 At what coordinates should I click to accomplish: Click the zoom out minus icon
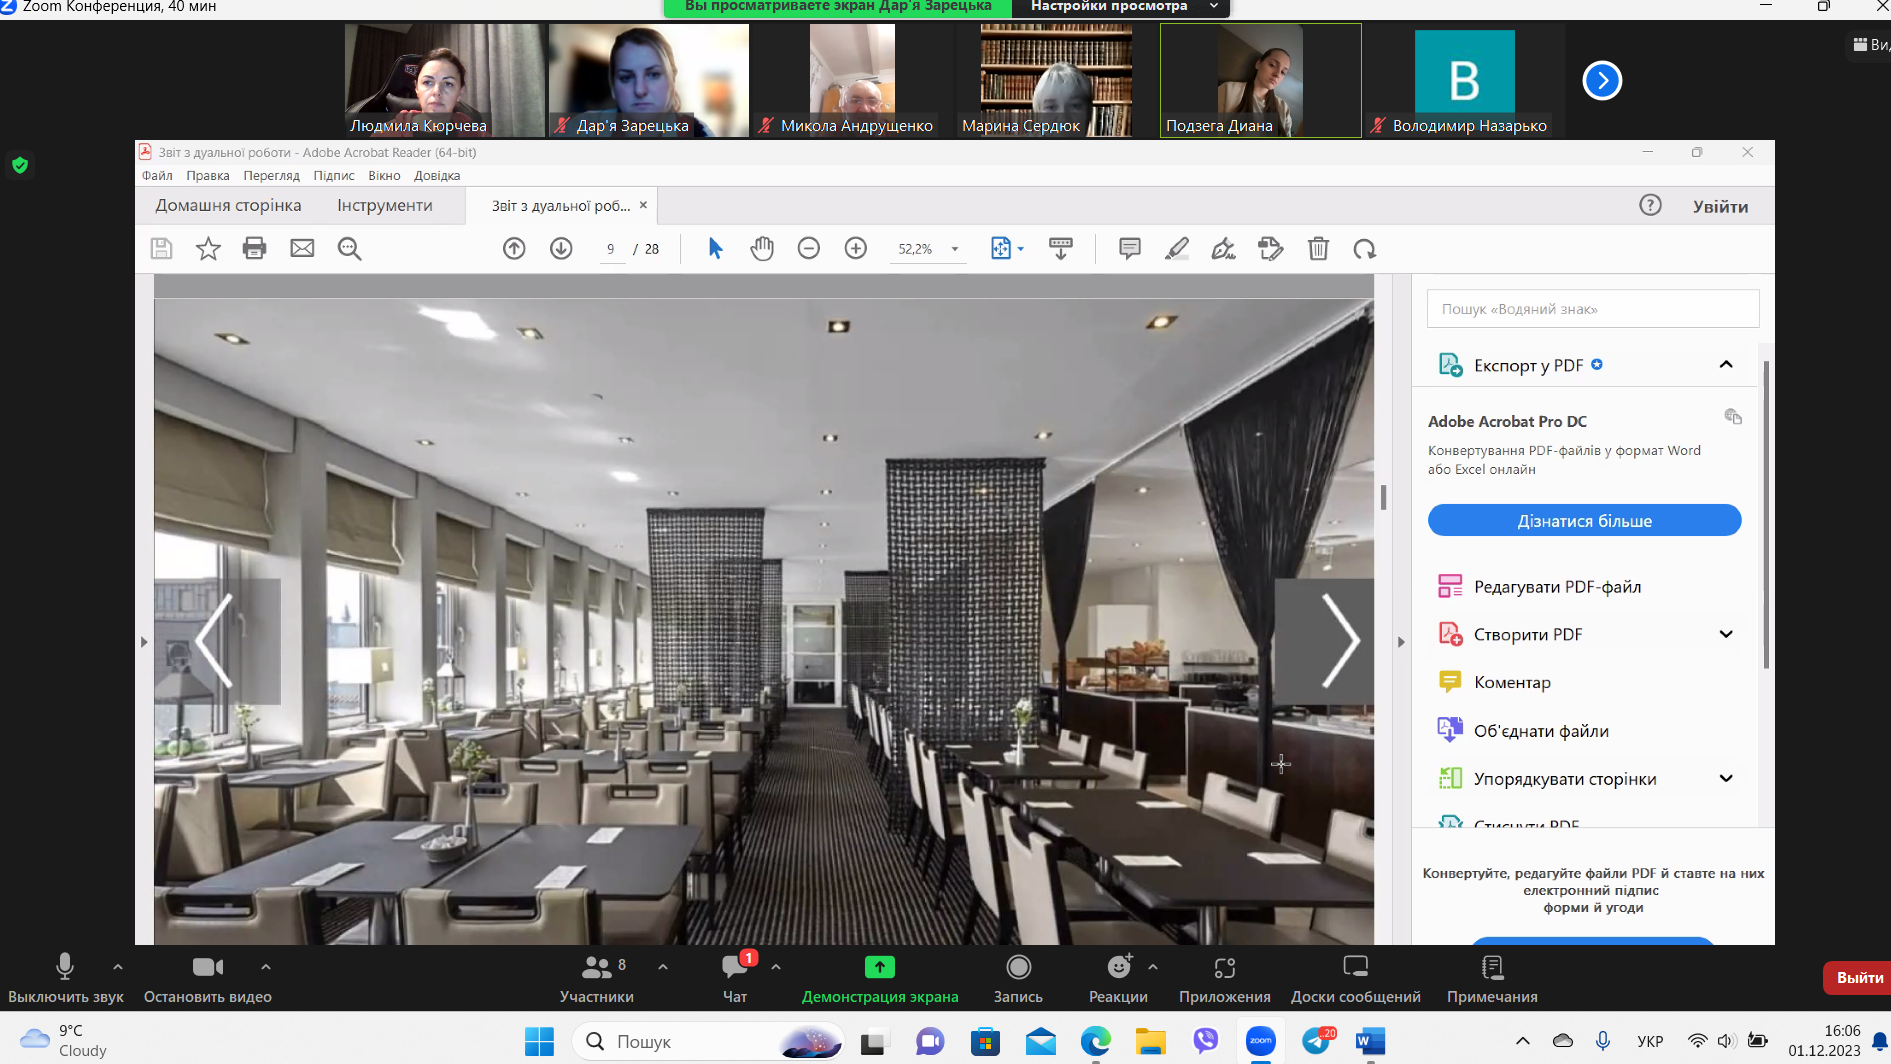click(809, 249)
